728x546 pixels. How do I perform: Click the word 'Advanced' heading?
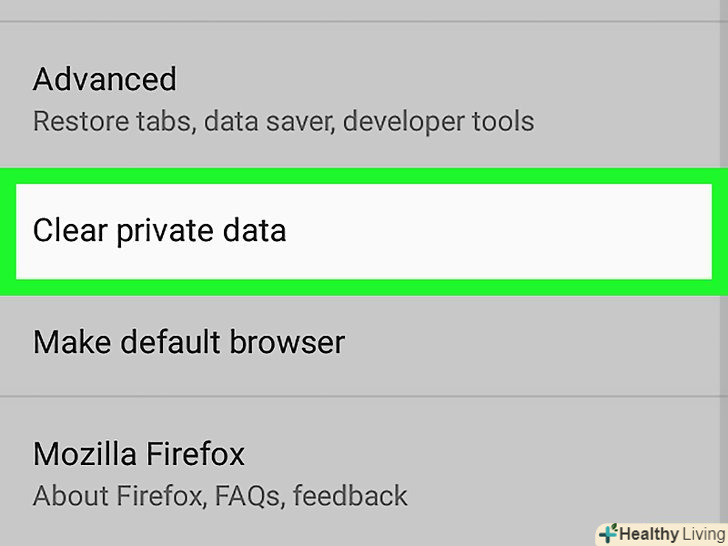pyautogui.click(x=104, y=79)
